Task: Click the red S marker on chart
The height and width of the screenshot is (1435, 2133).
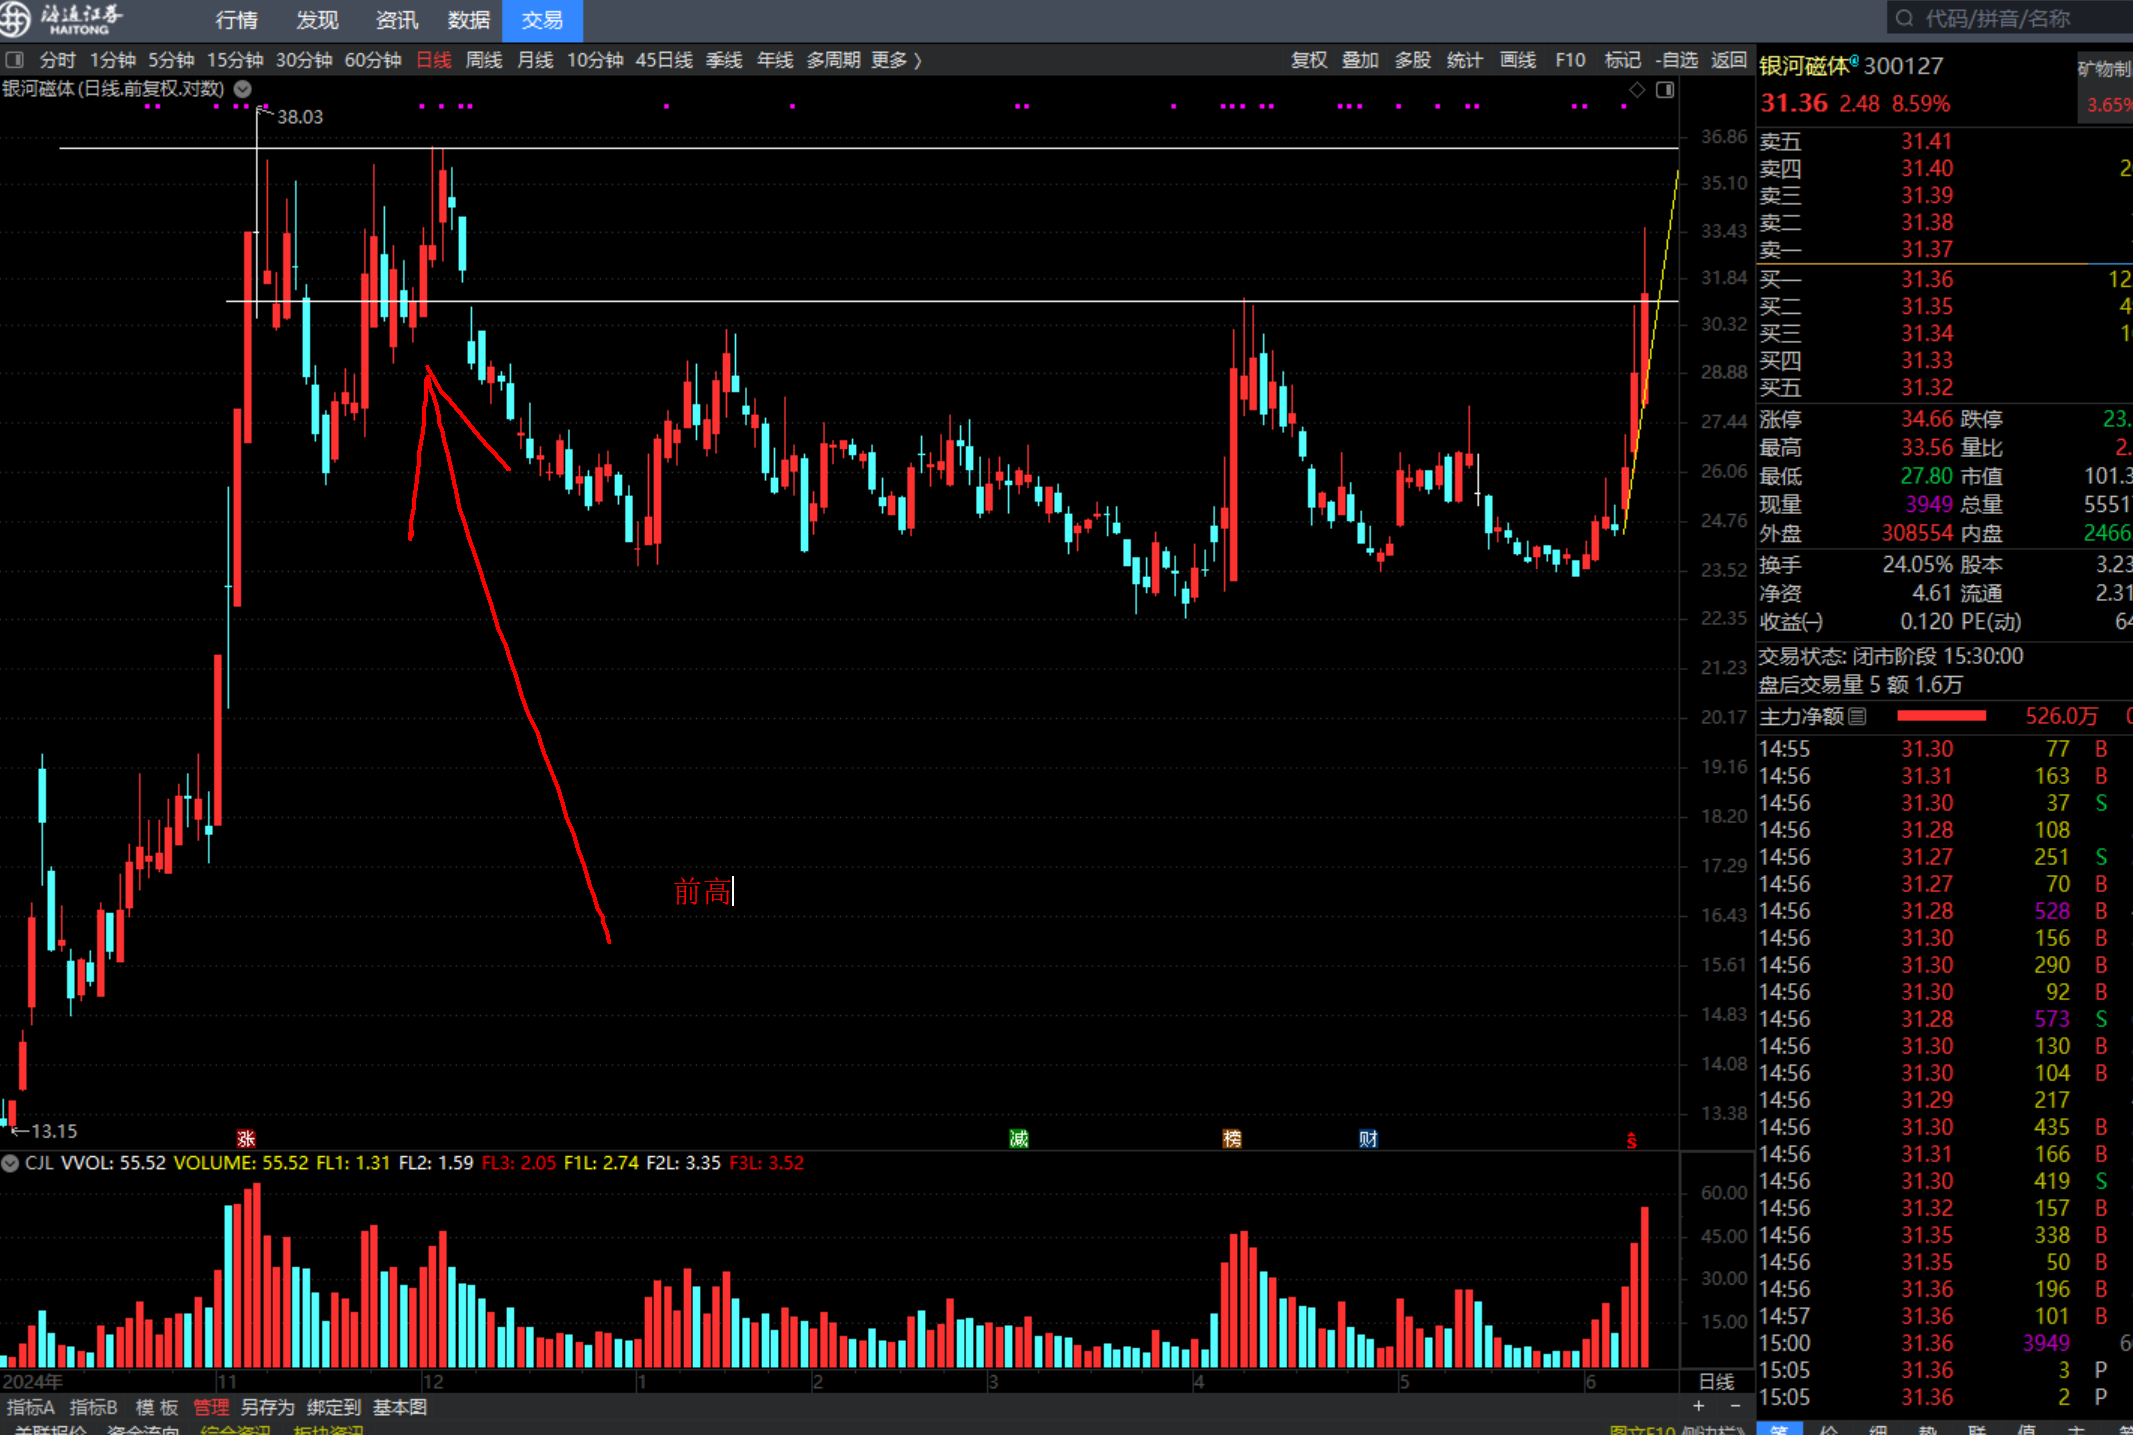Action: point(1631,1140)
